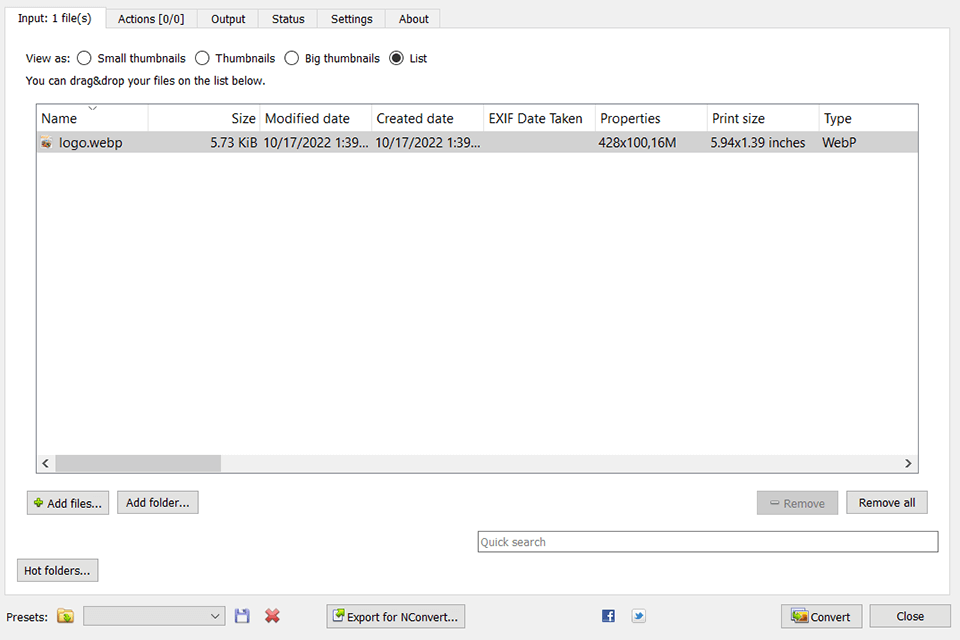Click Export for NConvert... button
960x640 pixels.
coord(396,617)
